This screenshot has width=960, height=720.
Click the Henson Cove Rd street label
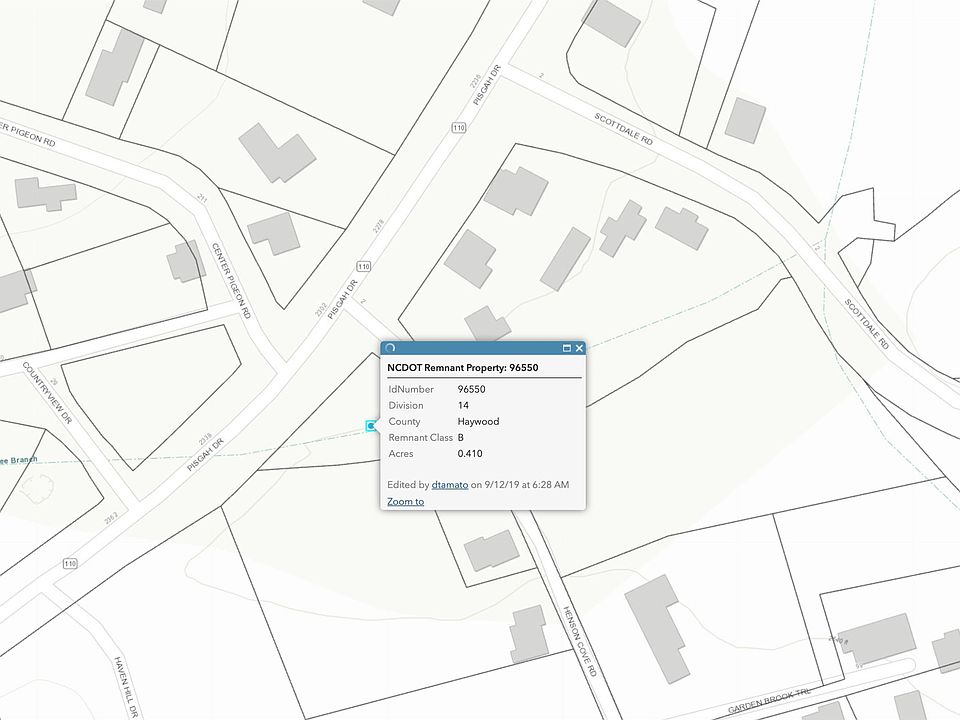click(580, 641)
